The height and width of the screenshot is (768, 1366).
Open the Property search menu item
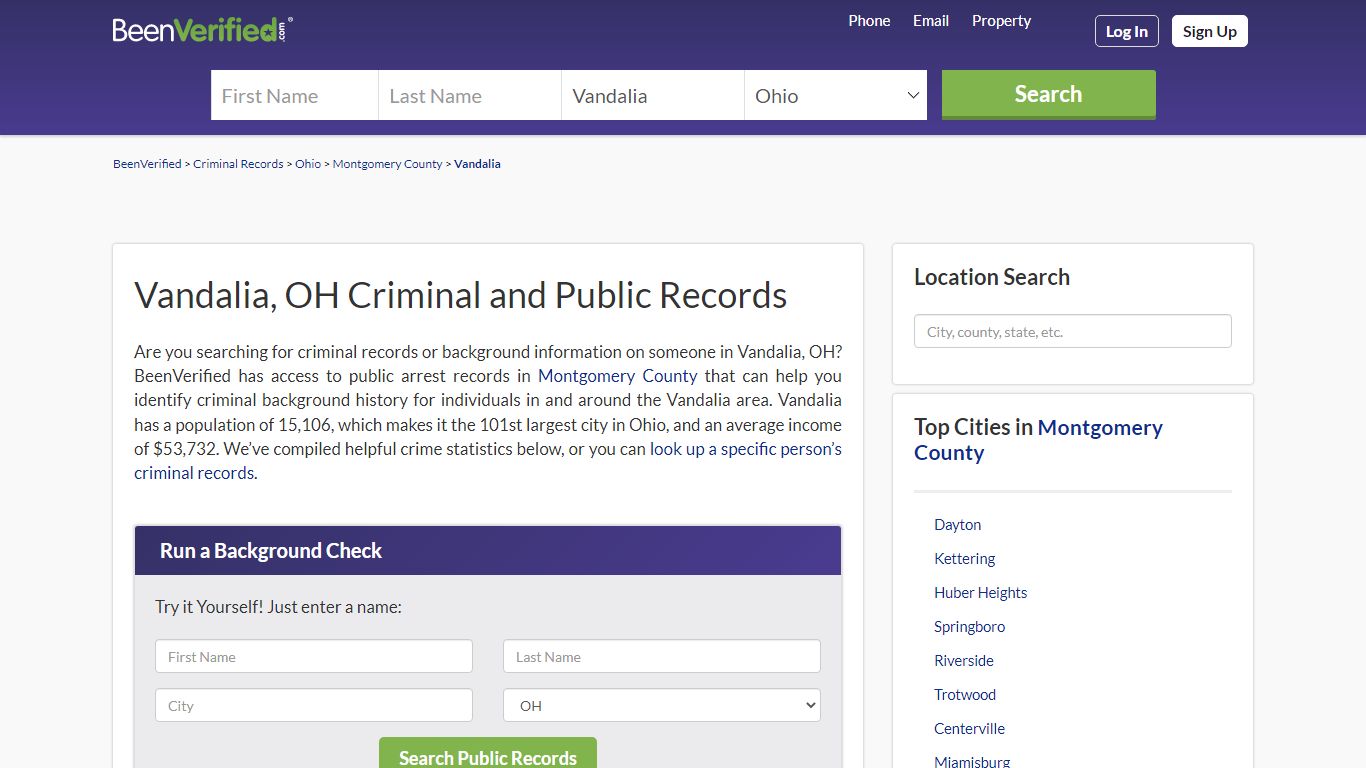[x=1001, y=21]
